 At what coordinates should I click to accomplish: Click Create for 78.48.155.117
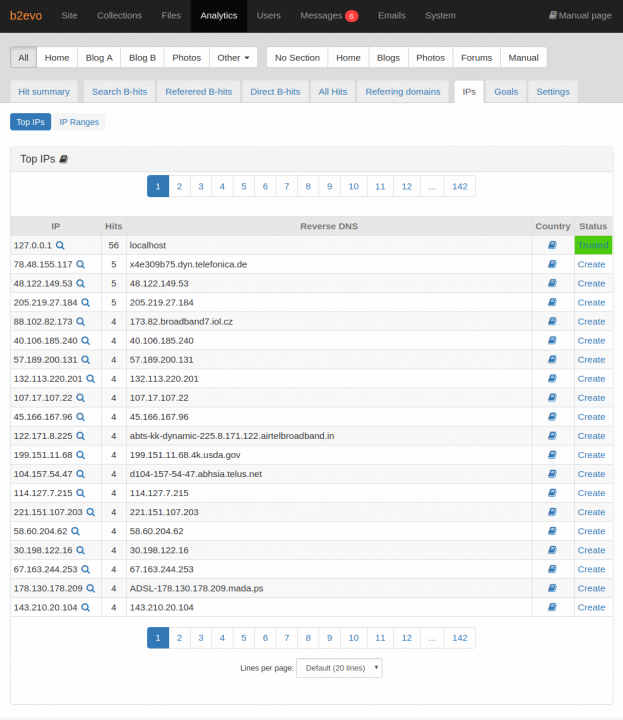(x=591, y=264)
